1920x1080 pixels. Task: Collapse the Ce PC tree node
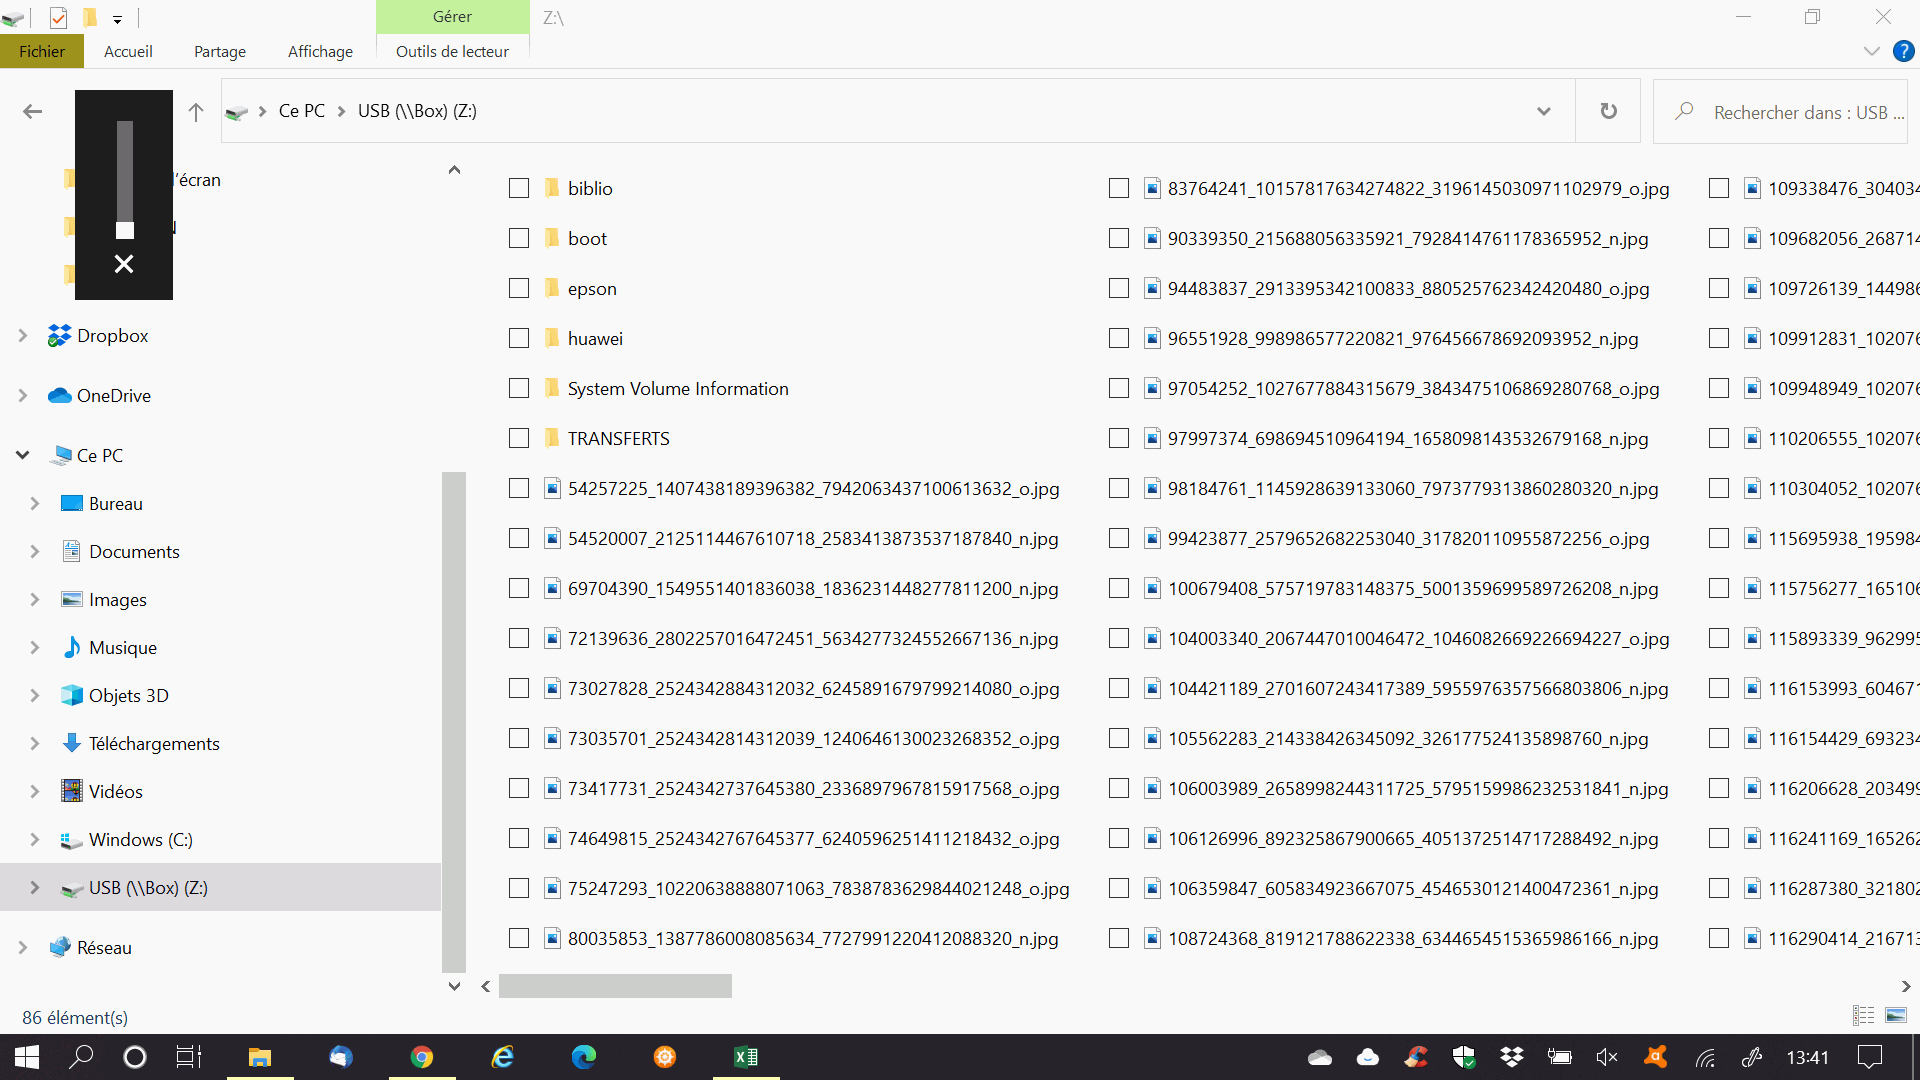23,456
